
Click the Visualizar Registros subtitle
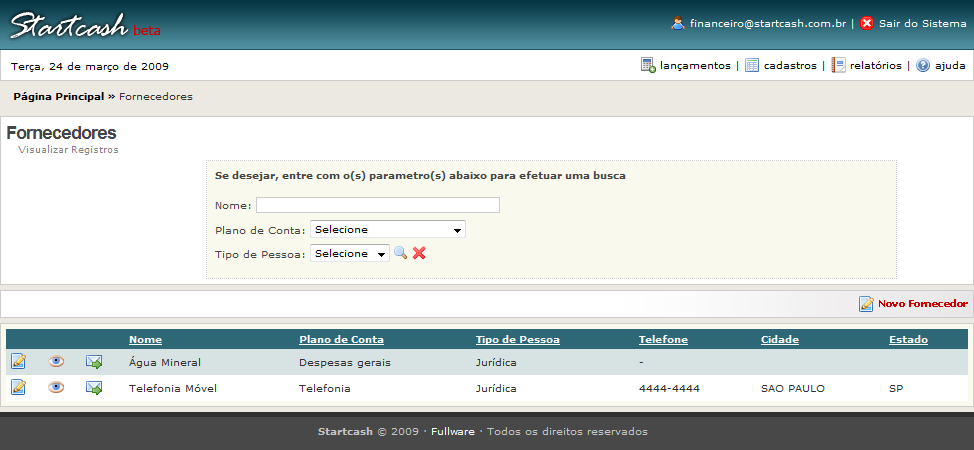tap(68, 150)
